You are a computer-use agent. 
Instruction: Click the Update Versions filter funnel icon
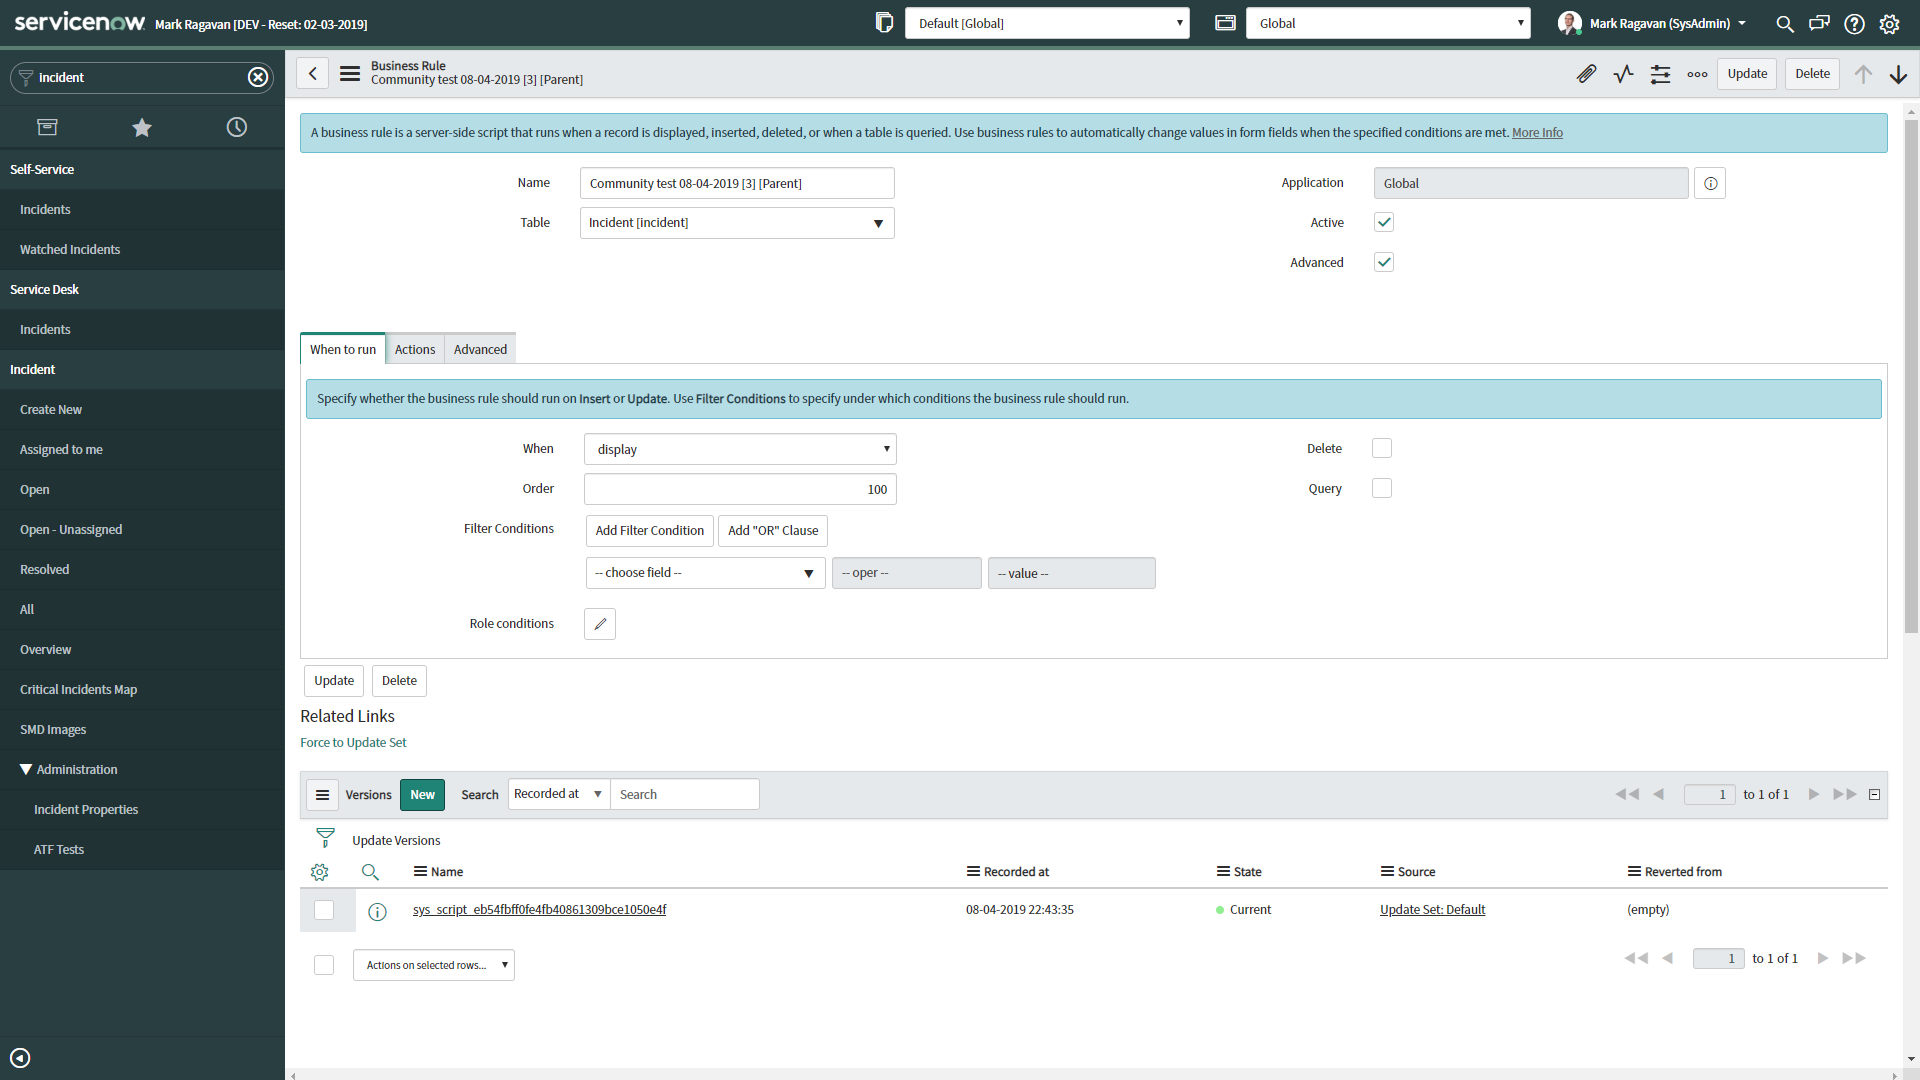tap(325, 838)
